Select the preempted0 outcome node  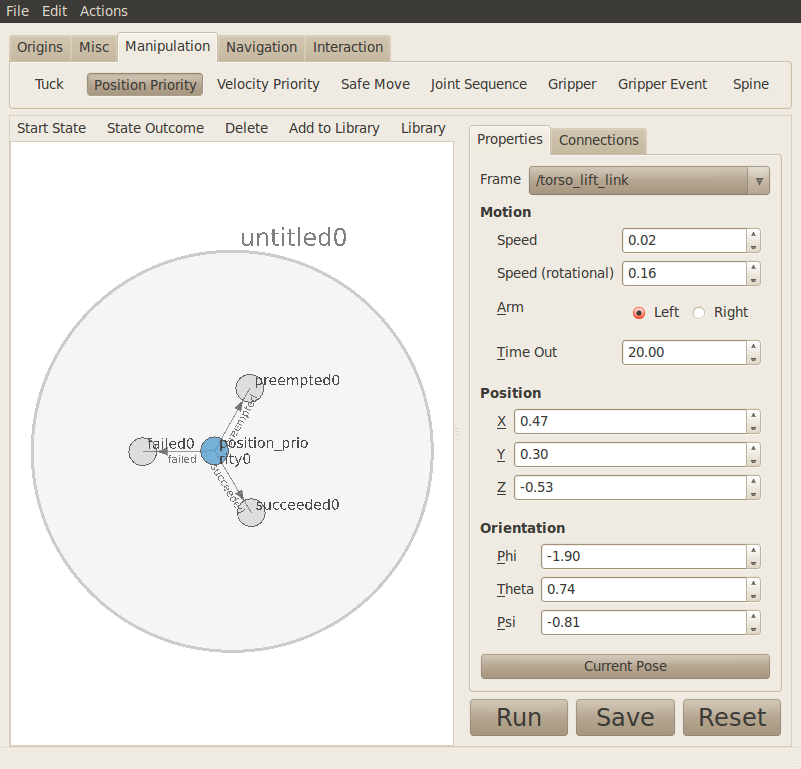click(249, 388)
